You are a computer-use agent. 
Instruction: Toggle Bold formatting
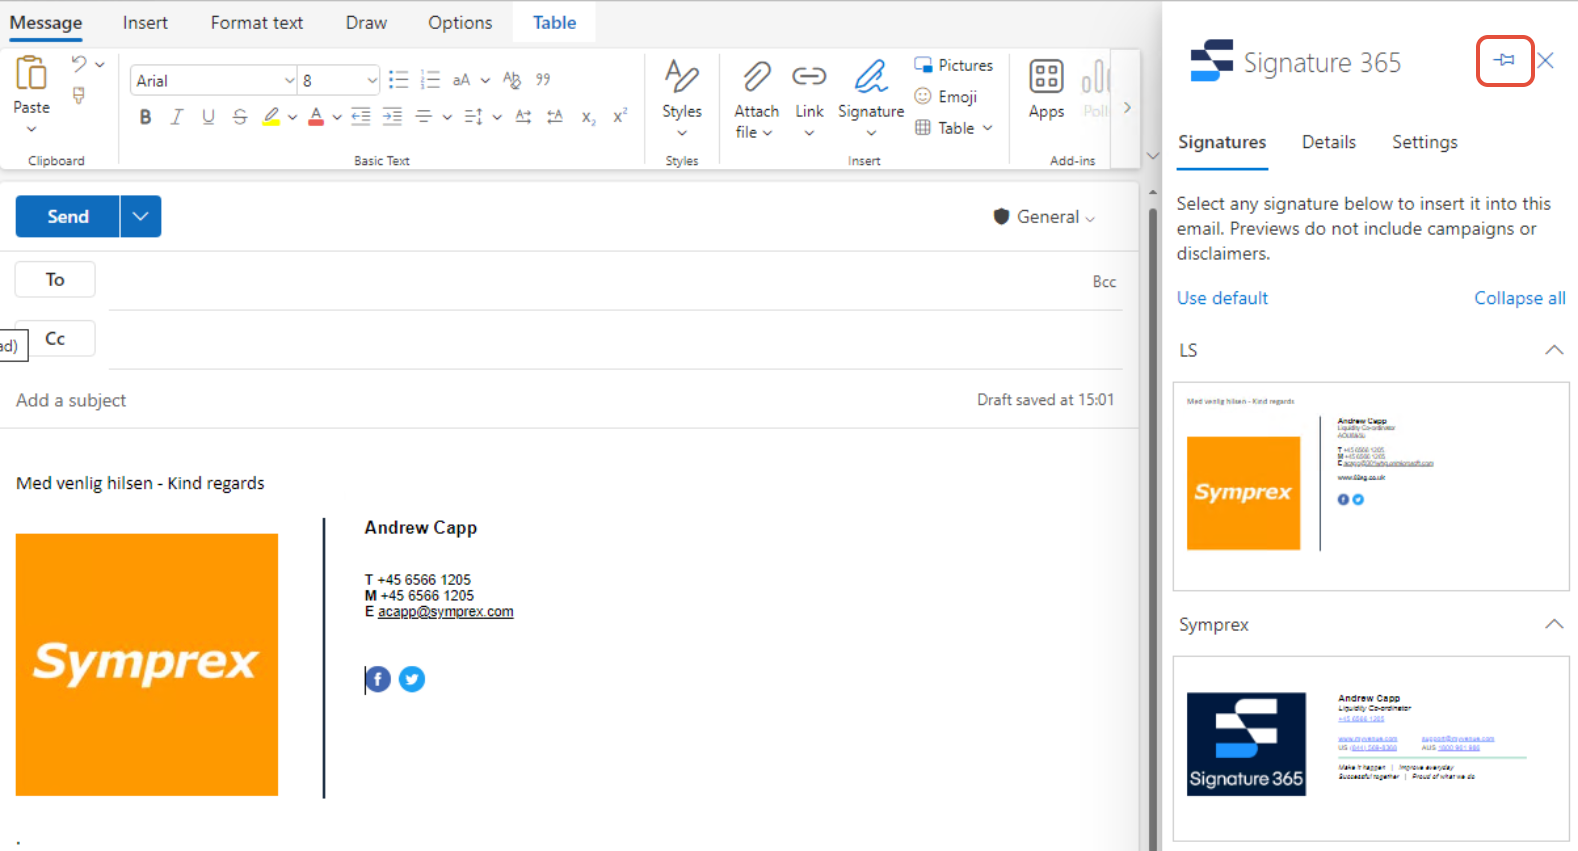coord(145,117)
